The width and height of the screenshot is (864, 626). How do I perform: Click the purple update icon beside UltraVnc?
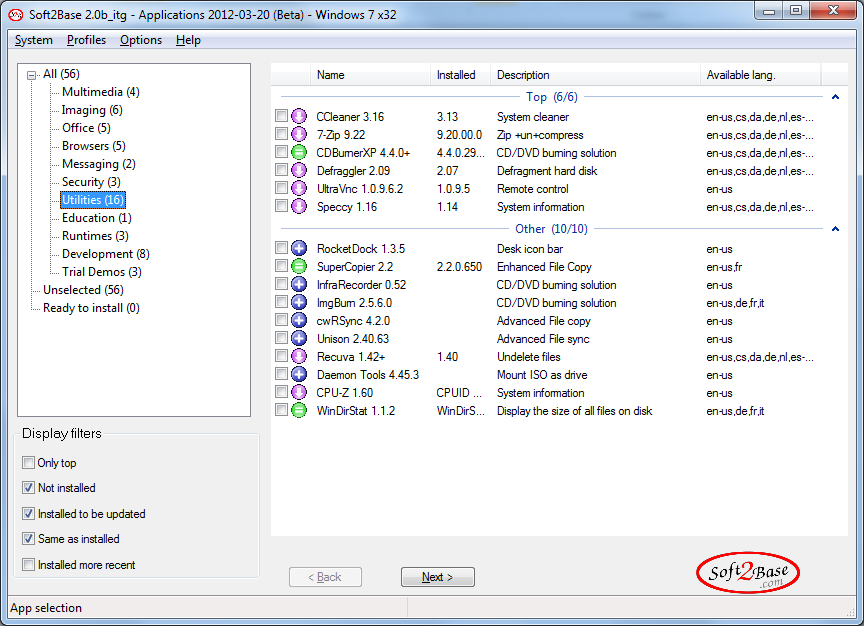click(x=299, y=188)
